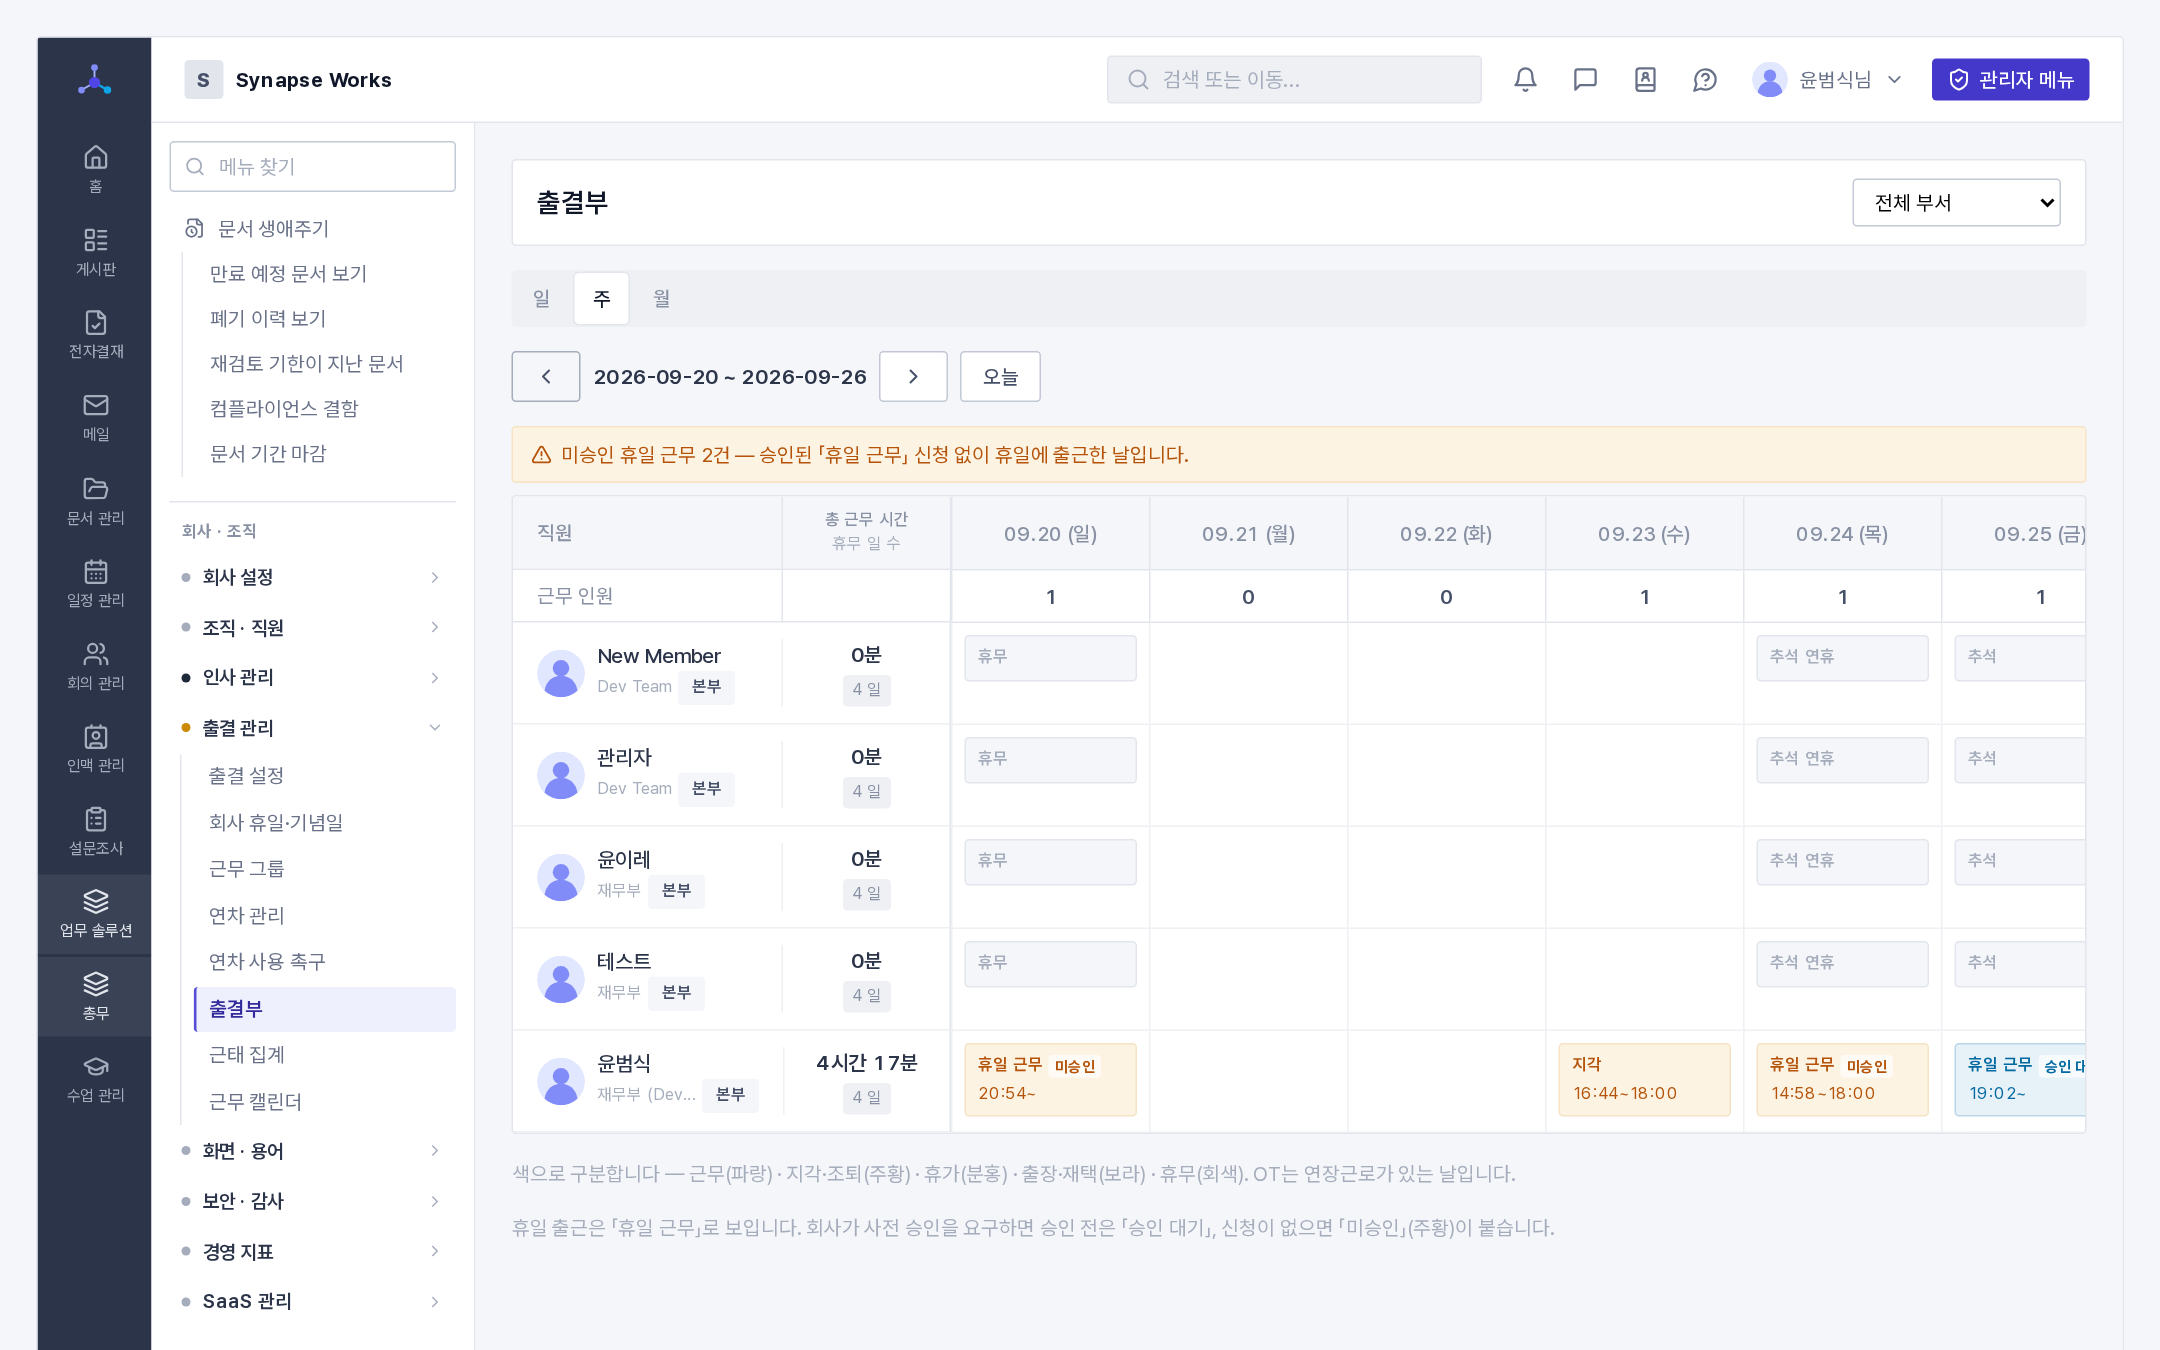Open the 관리자 메뉴 button

(x=2010, y=79)
